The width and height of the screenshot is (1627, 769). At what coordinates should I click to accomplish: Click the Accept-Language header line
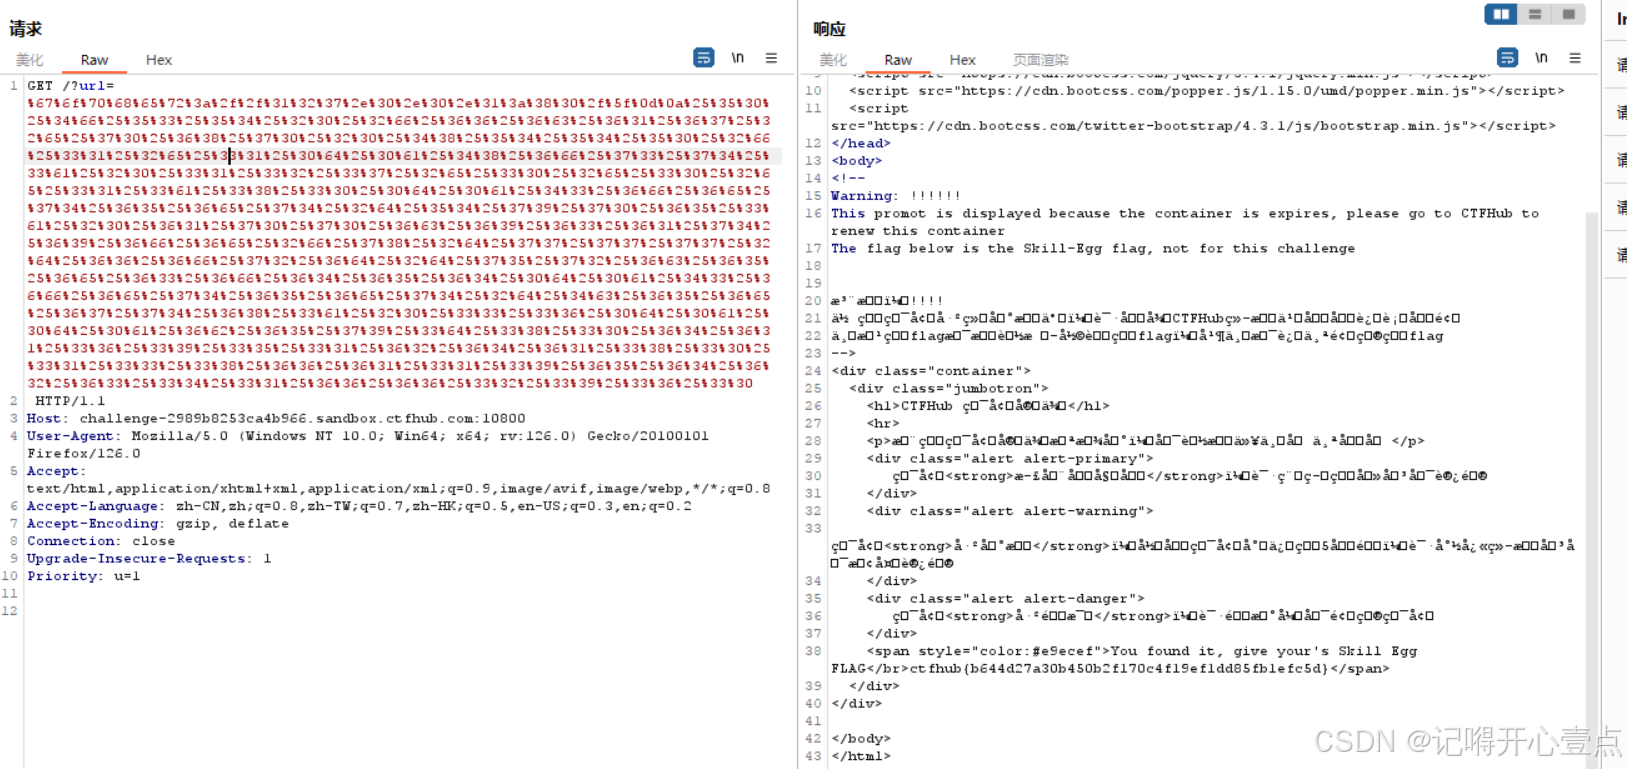(359, 506)
